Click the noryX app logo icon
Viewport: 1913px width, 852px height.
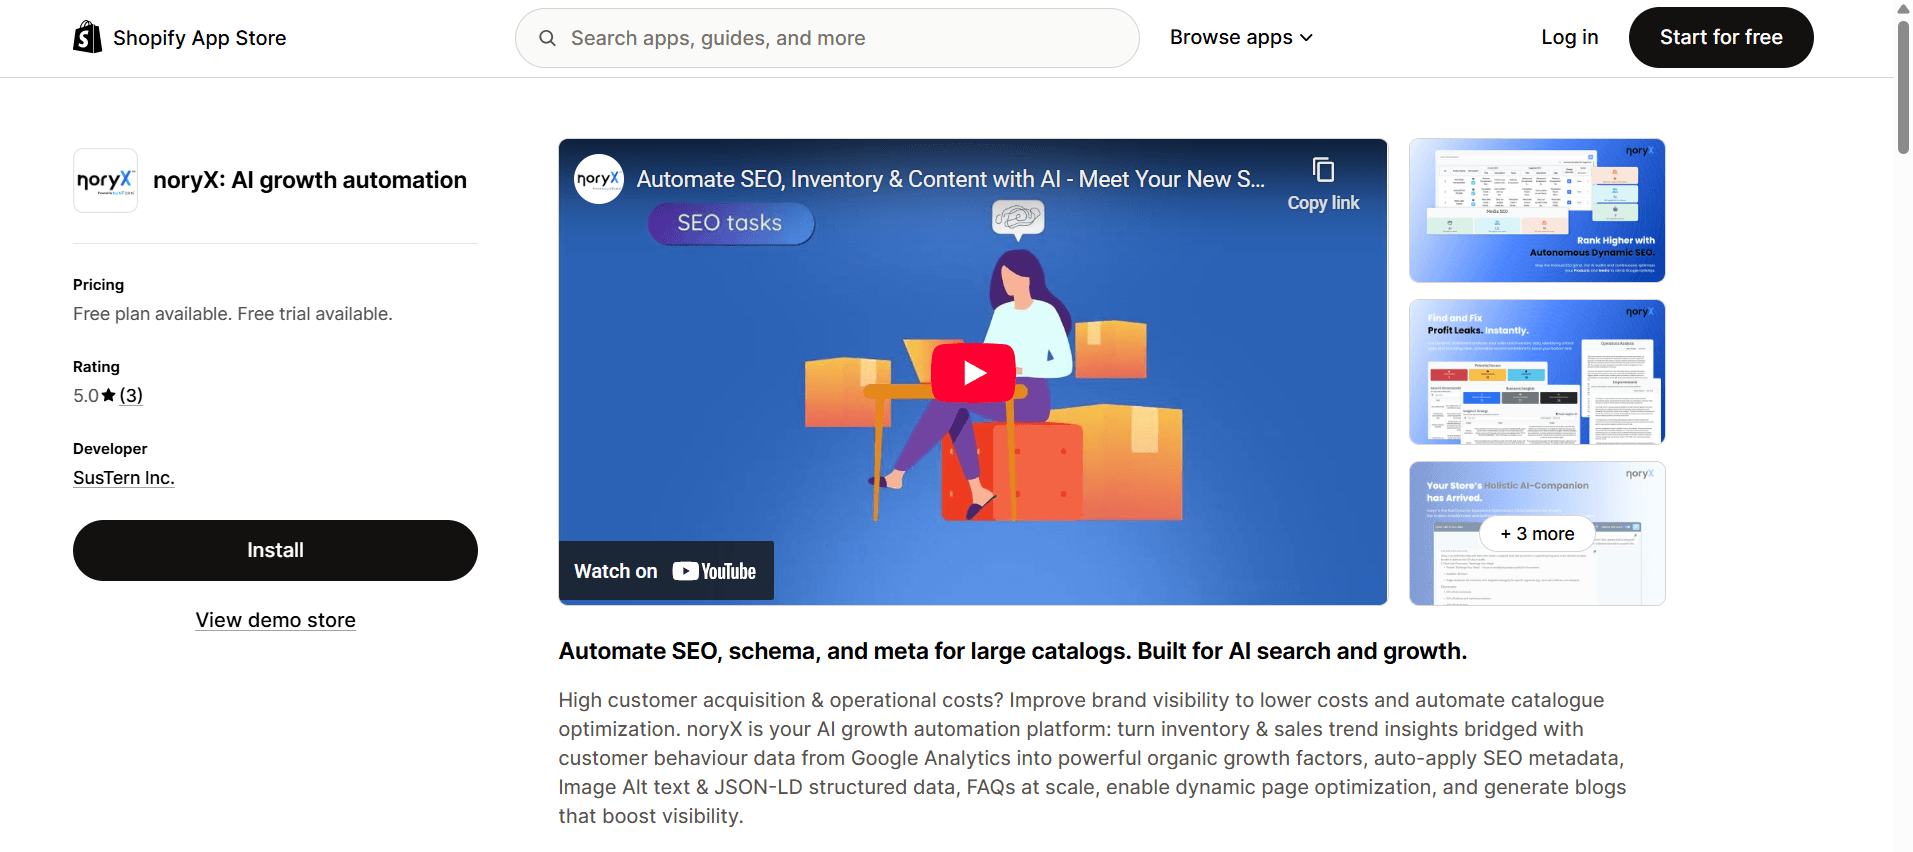105,181
